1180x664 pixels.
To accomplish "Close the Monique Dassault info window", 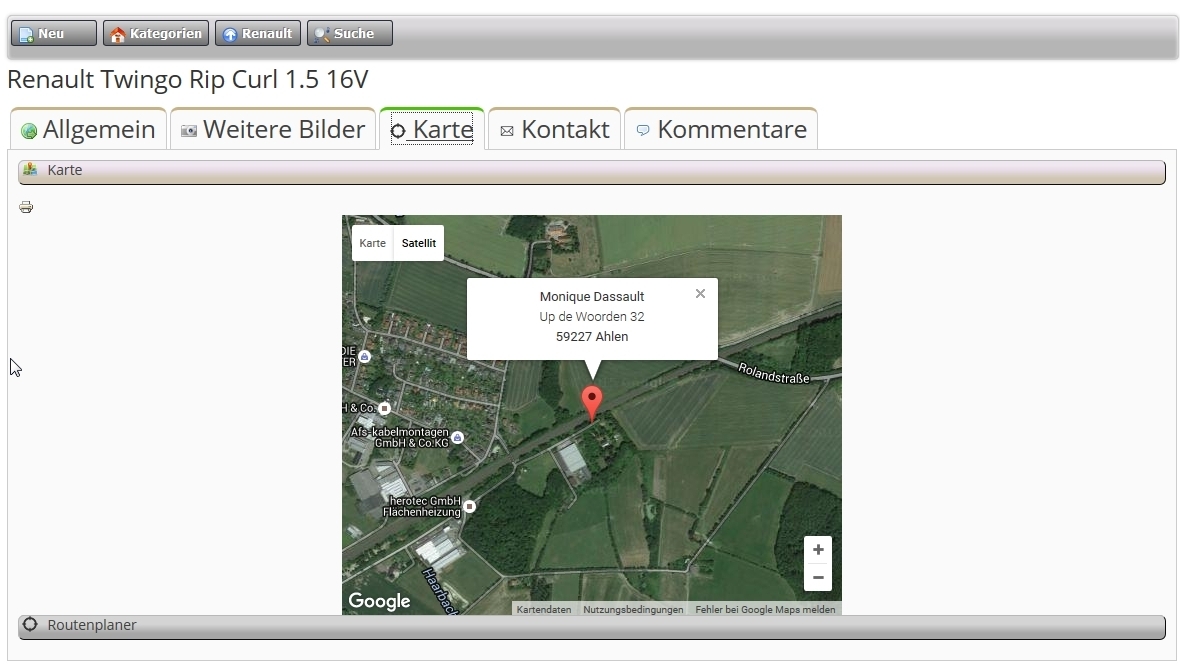I will pyautogui.click(x=701, y=294).
